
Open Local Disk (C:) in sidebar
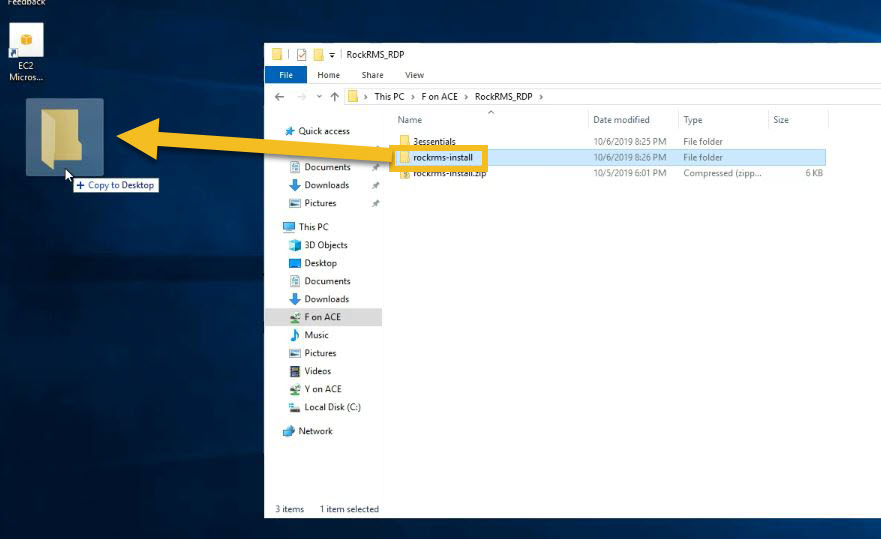click(x=333, y=407)
